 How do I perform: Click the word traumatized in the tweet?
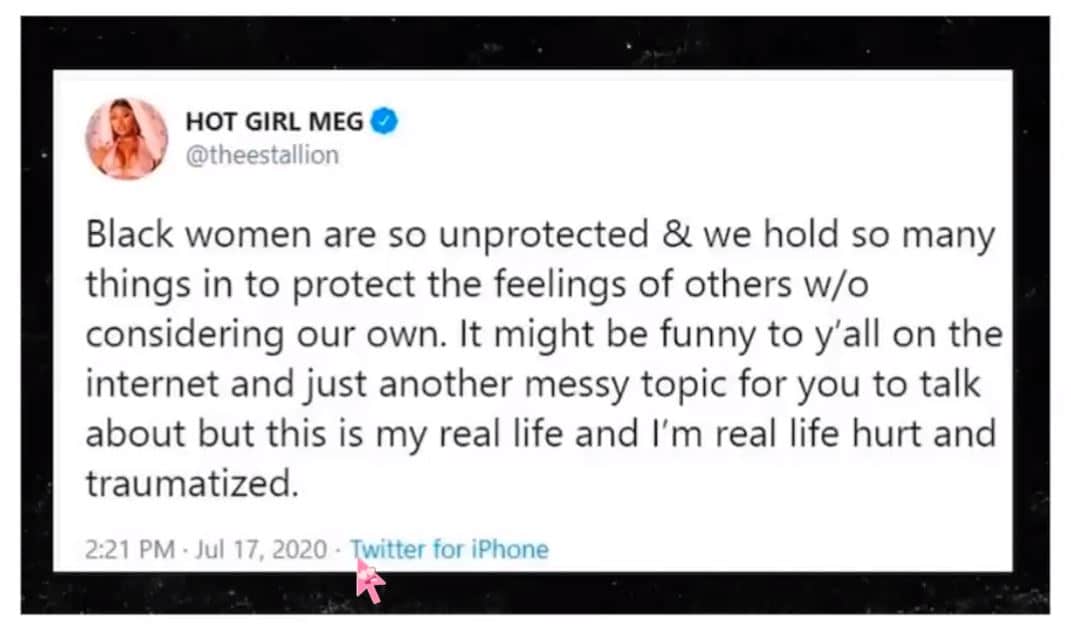coord(191,484)
